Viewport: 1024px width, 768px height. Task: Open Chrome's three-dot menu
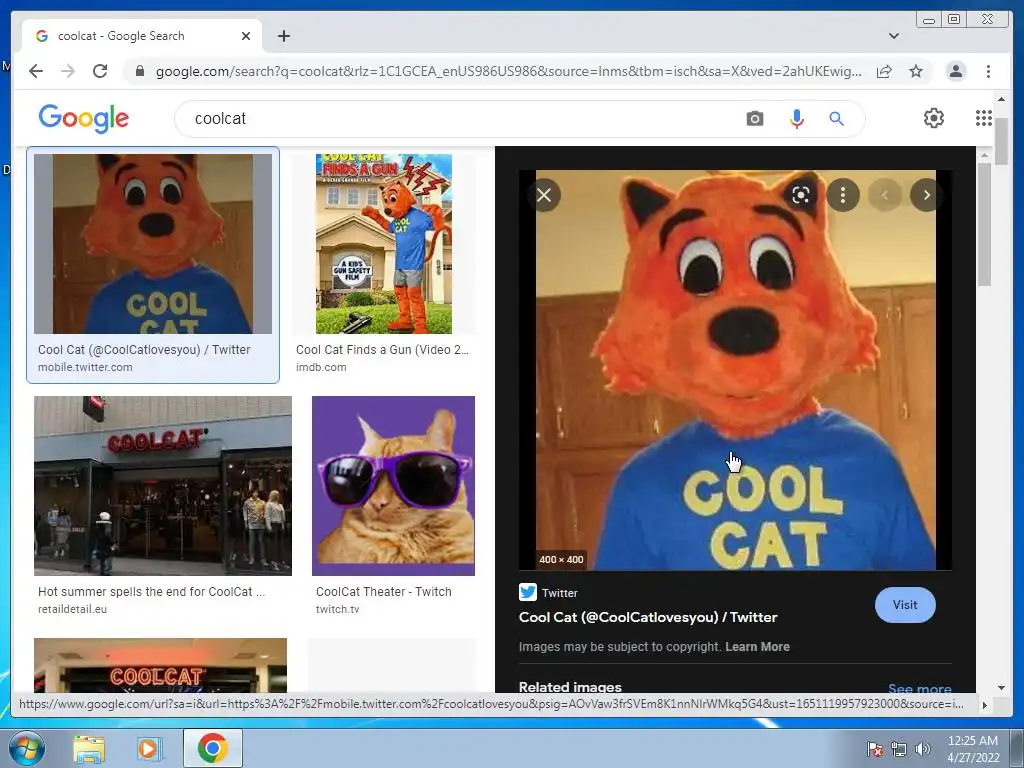click(x=988, y=71)
